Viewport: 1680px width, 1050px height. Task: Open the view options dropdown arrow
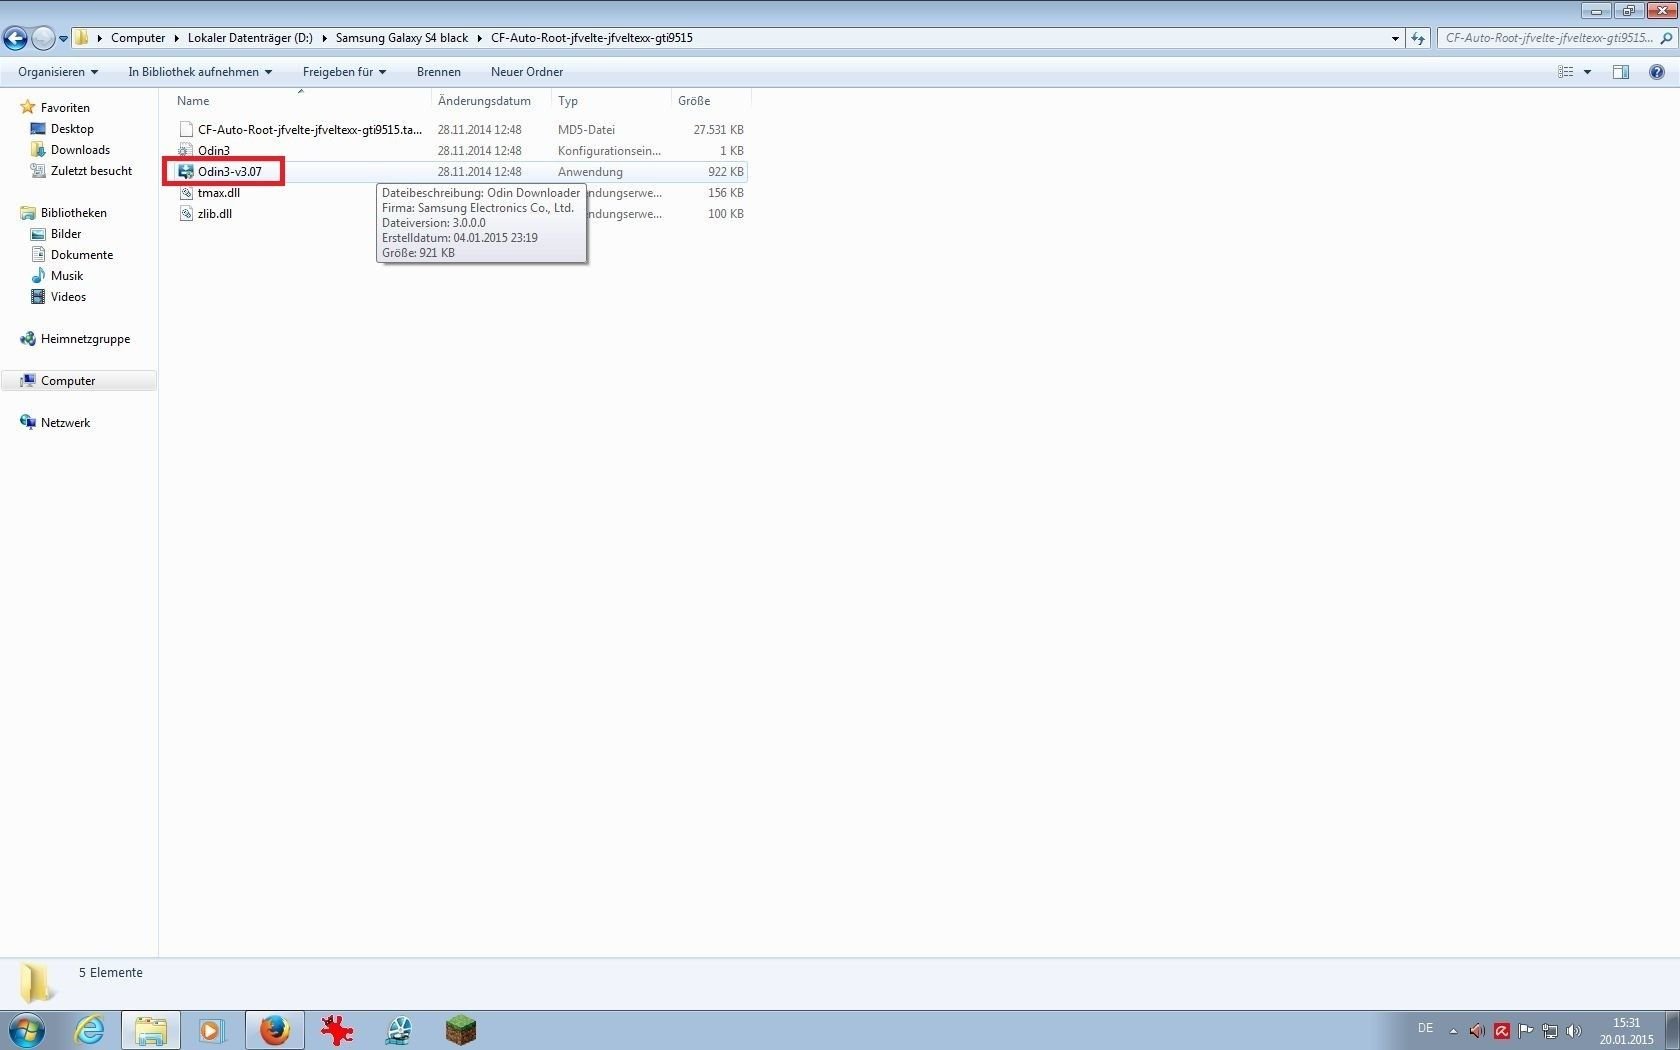click(1587, 72)
